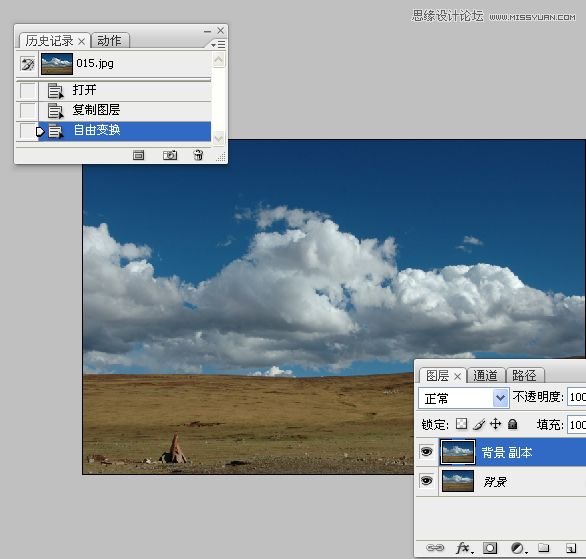586x559 pixels.
Task: Click the history panel scroll down arrow
Action: (219, 139)
